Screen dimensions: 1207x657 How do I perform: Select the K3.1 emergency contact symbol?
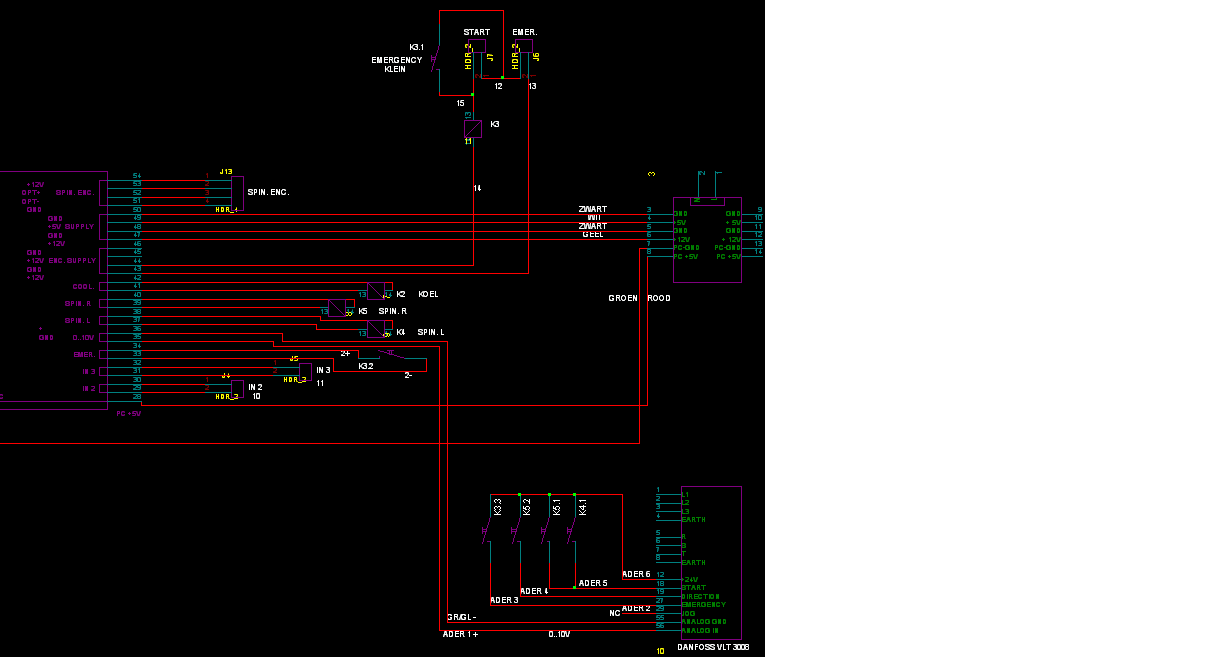pyautogui.click(x=436, y=60)
